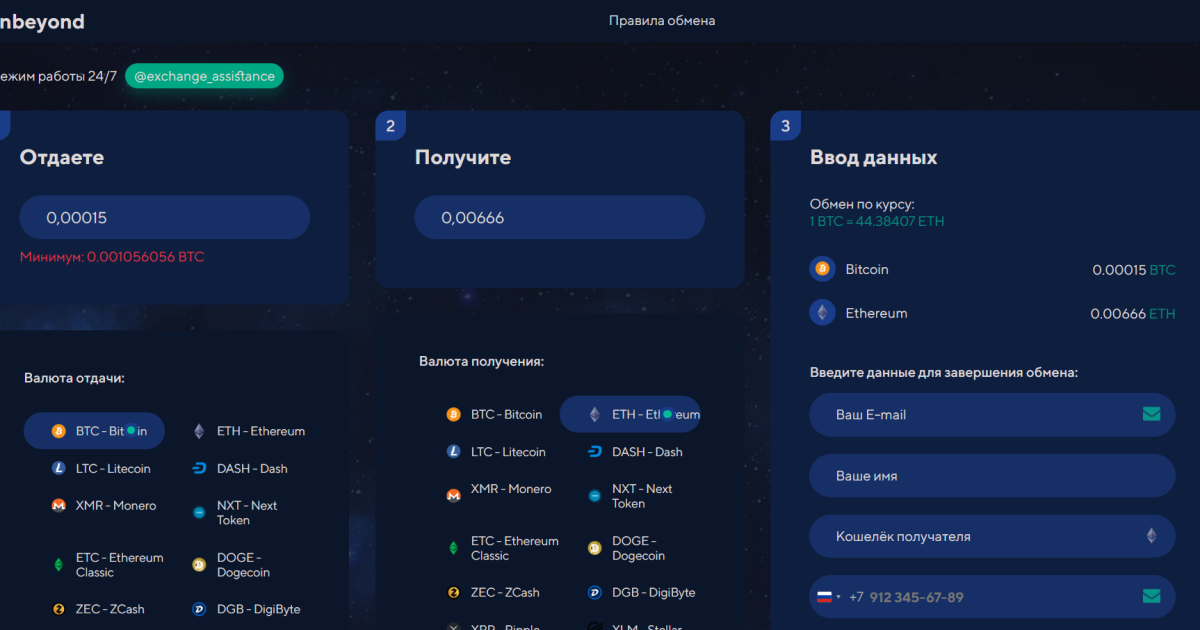Image resolution: width=1200 pixels, height=630 pixels.
Task: Pick XMR - Monero in give currency list
Action: point(103,505)
